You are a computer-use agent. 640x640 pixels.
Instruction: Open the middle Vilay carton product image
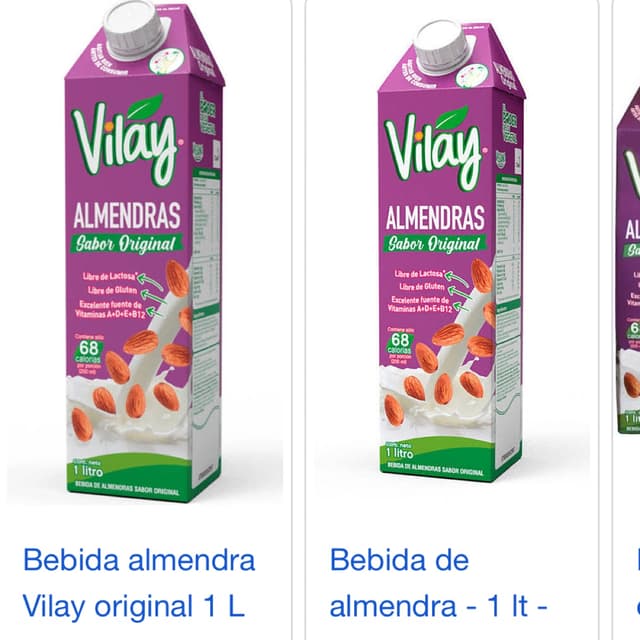pos(452,253)
